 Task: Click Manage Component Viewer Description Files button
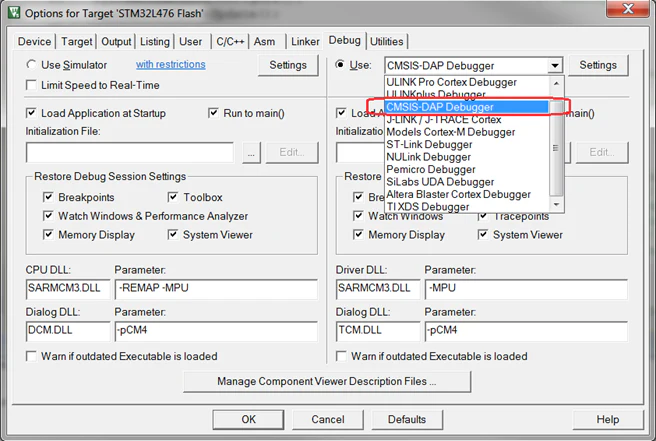tap(327, 382)
